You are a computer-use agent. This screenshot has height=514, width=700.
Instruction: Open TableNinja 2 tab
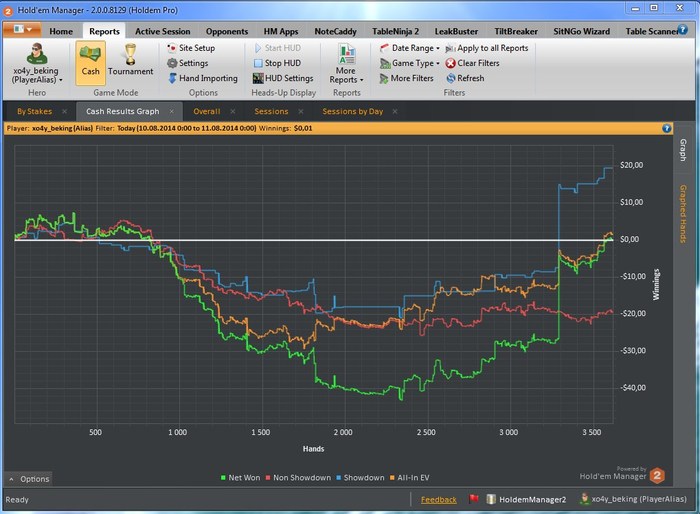[396, 31]
